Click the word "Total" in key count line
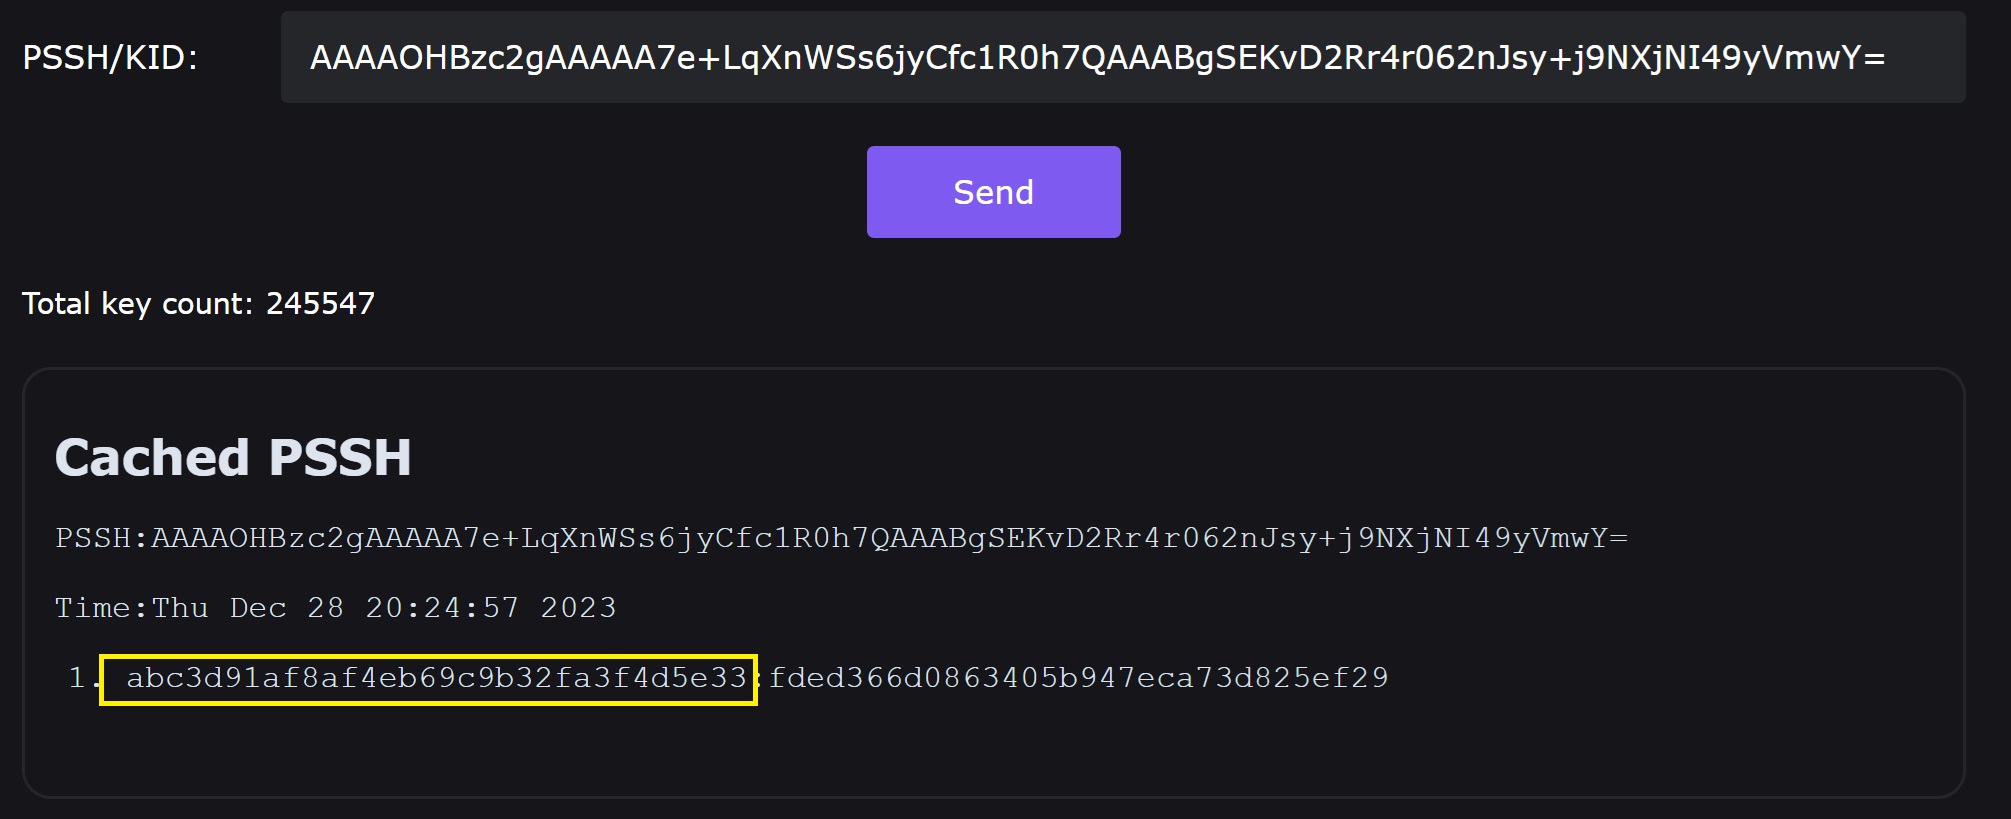Viewport: 2011px width, 819px height. tap(56, 303)
